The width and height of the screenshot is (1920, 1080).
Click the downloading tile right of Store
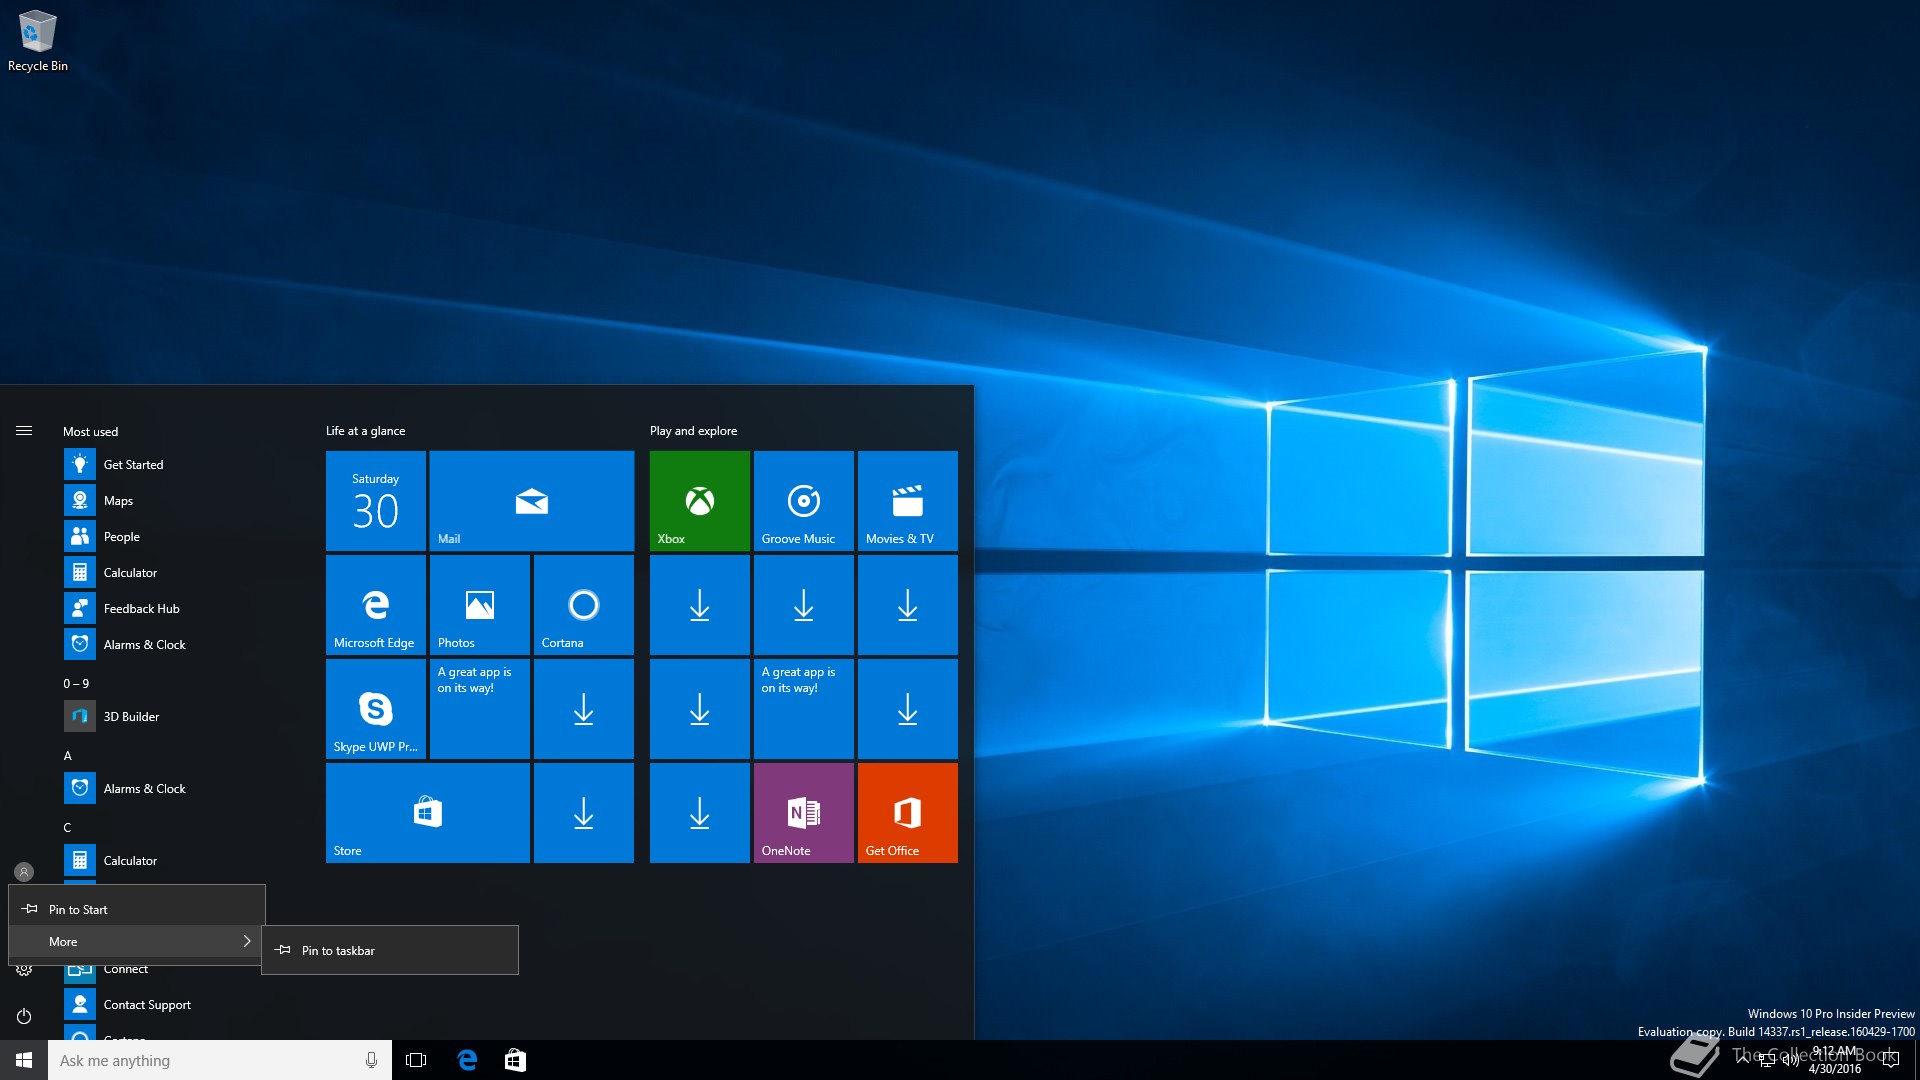click(584, 812)
